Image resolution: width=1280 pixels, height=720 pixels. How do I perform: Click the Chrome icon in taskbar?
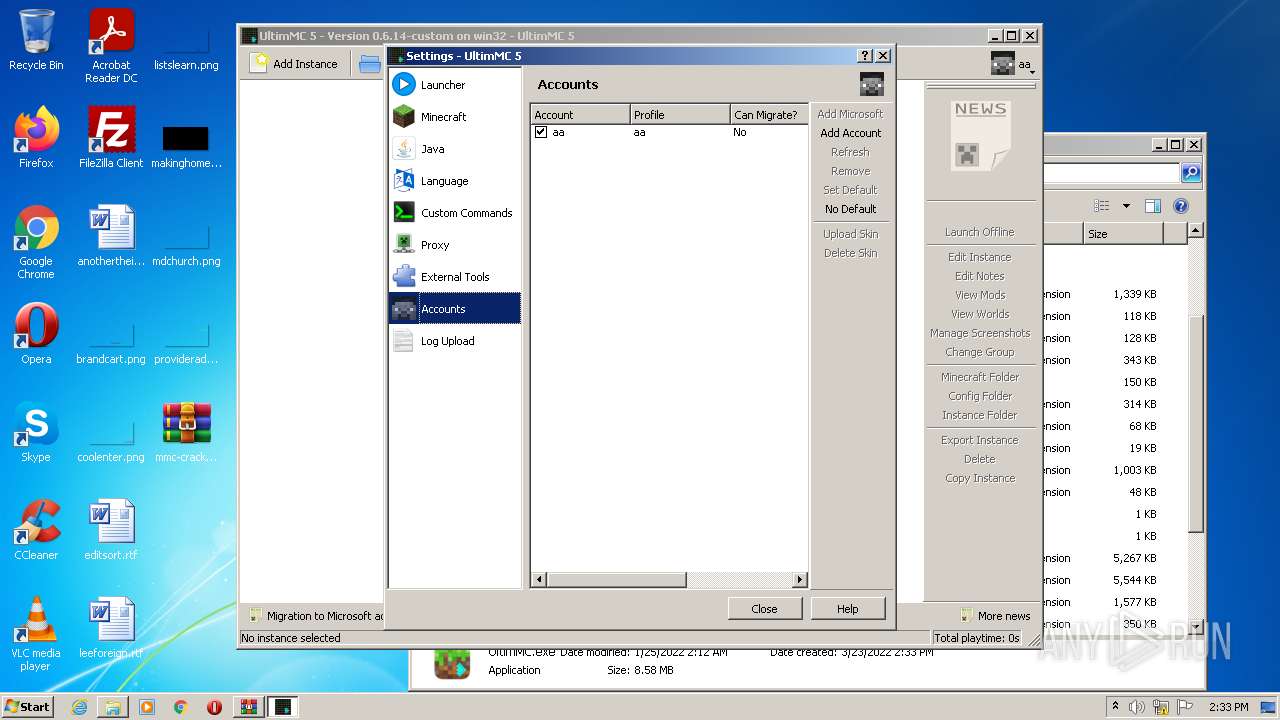point(180,707)
